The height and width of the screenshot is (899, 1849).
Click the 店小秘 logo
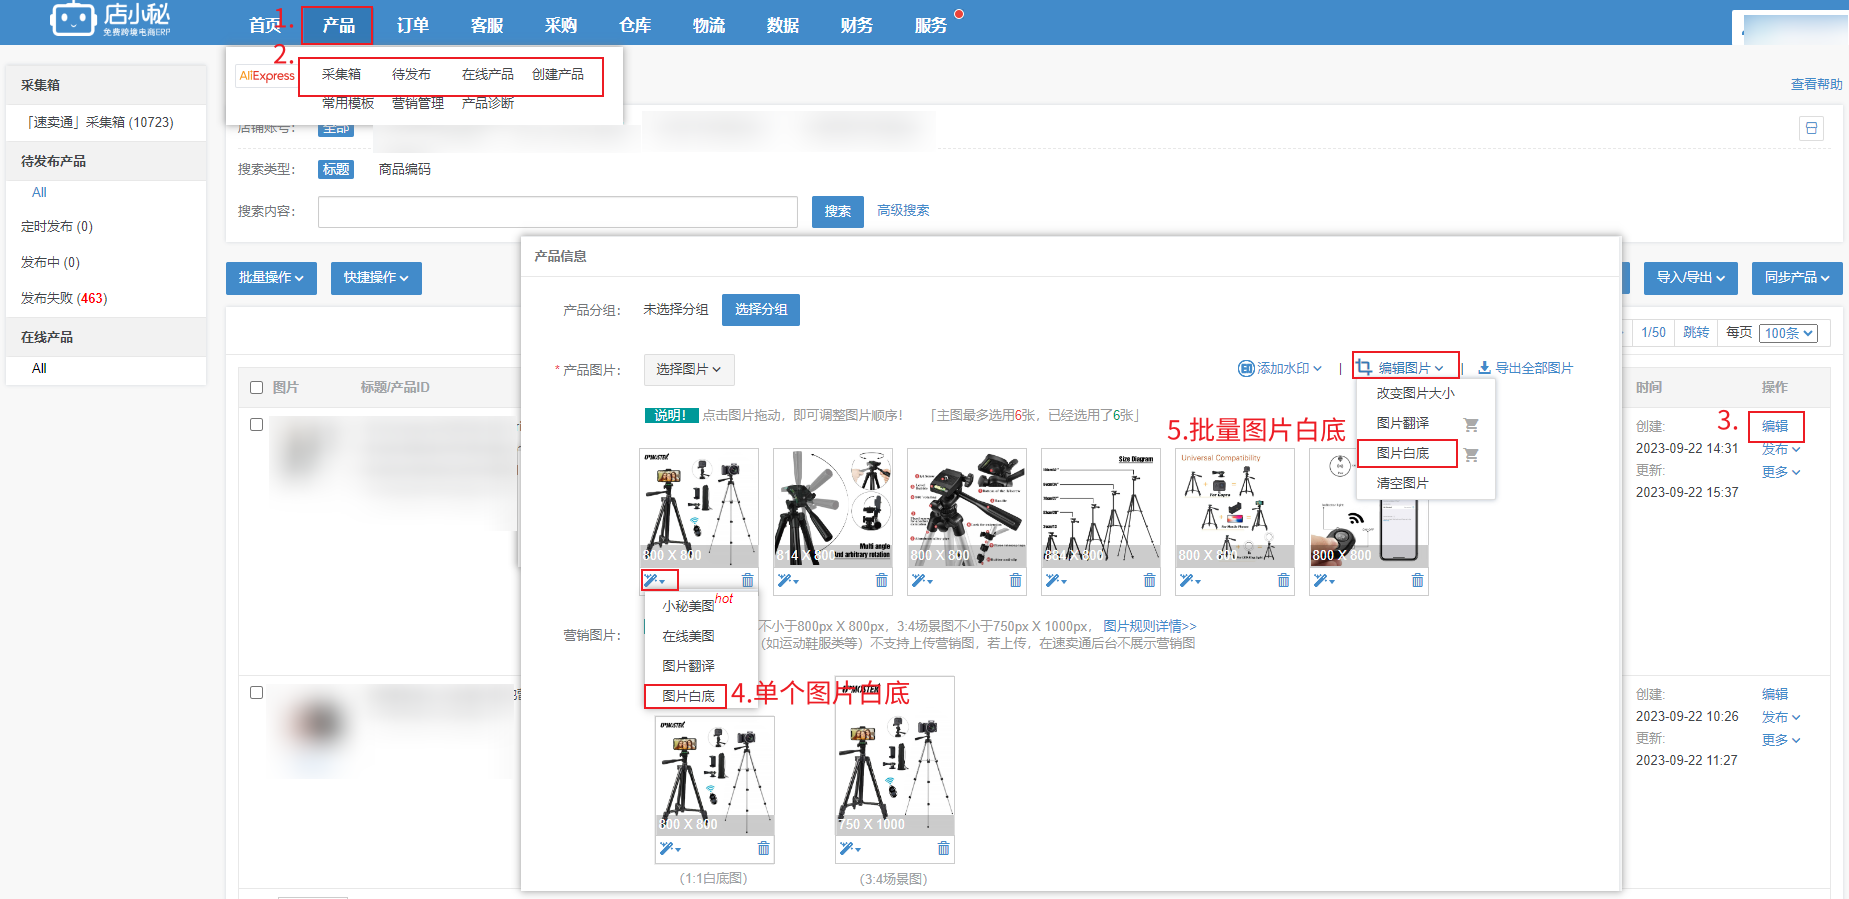[111, 19]
